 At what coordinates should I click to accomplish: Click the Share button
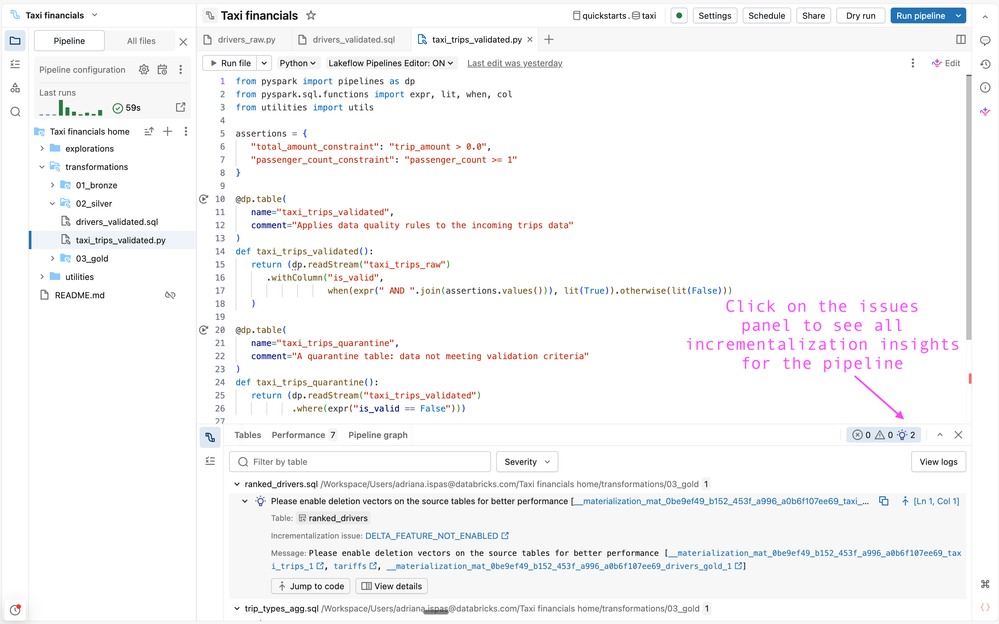(x=814, y=15)
